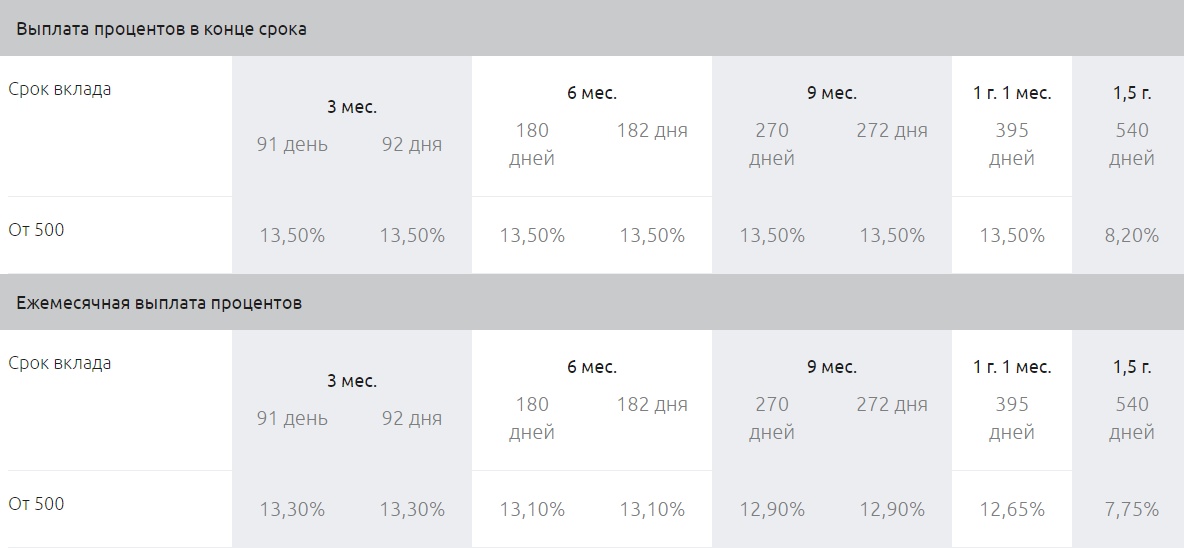Select "395 дней" in the end-of-term table

click(1012, 144)
